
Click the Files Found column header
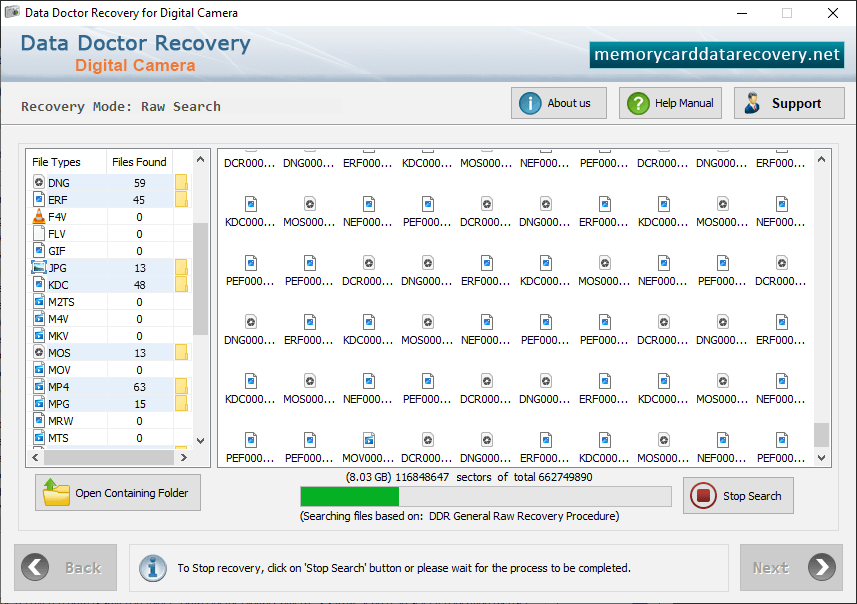139,162
